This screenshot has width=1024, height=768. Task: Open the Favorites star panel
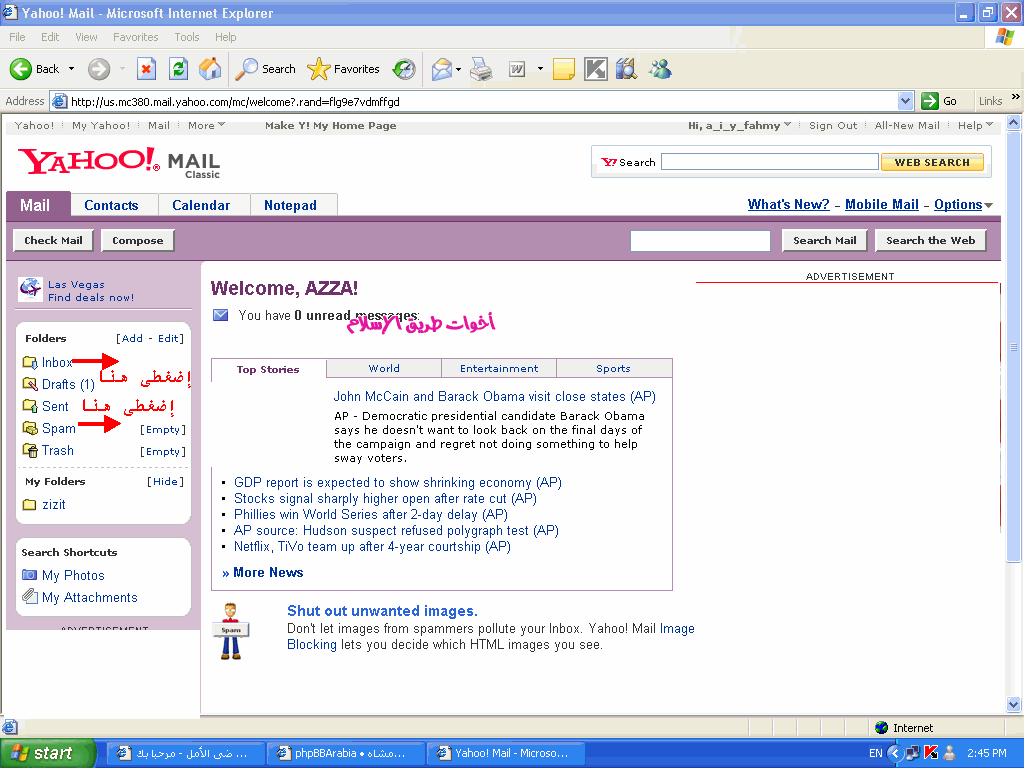pyautogui.click(x=319, y=69)
